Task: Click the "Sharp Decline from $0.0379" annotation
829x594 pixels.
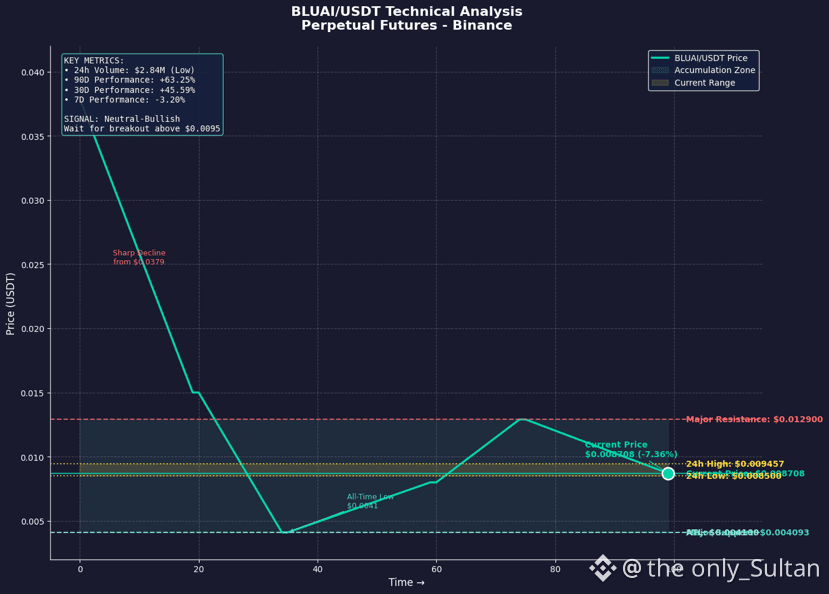Action: pos(139,257)
